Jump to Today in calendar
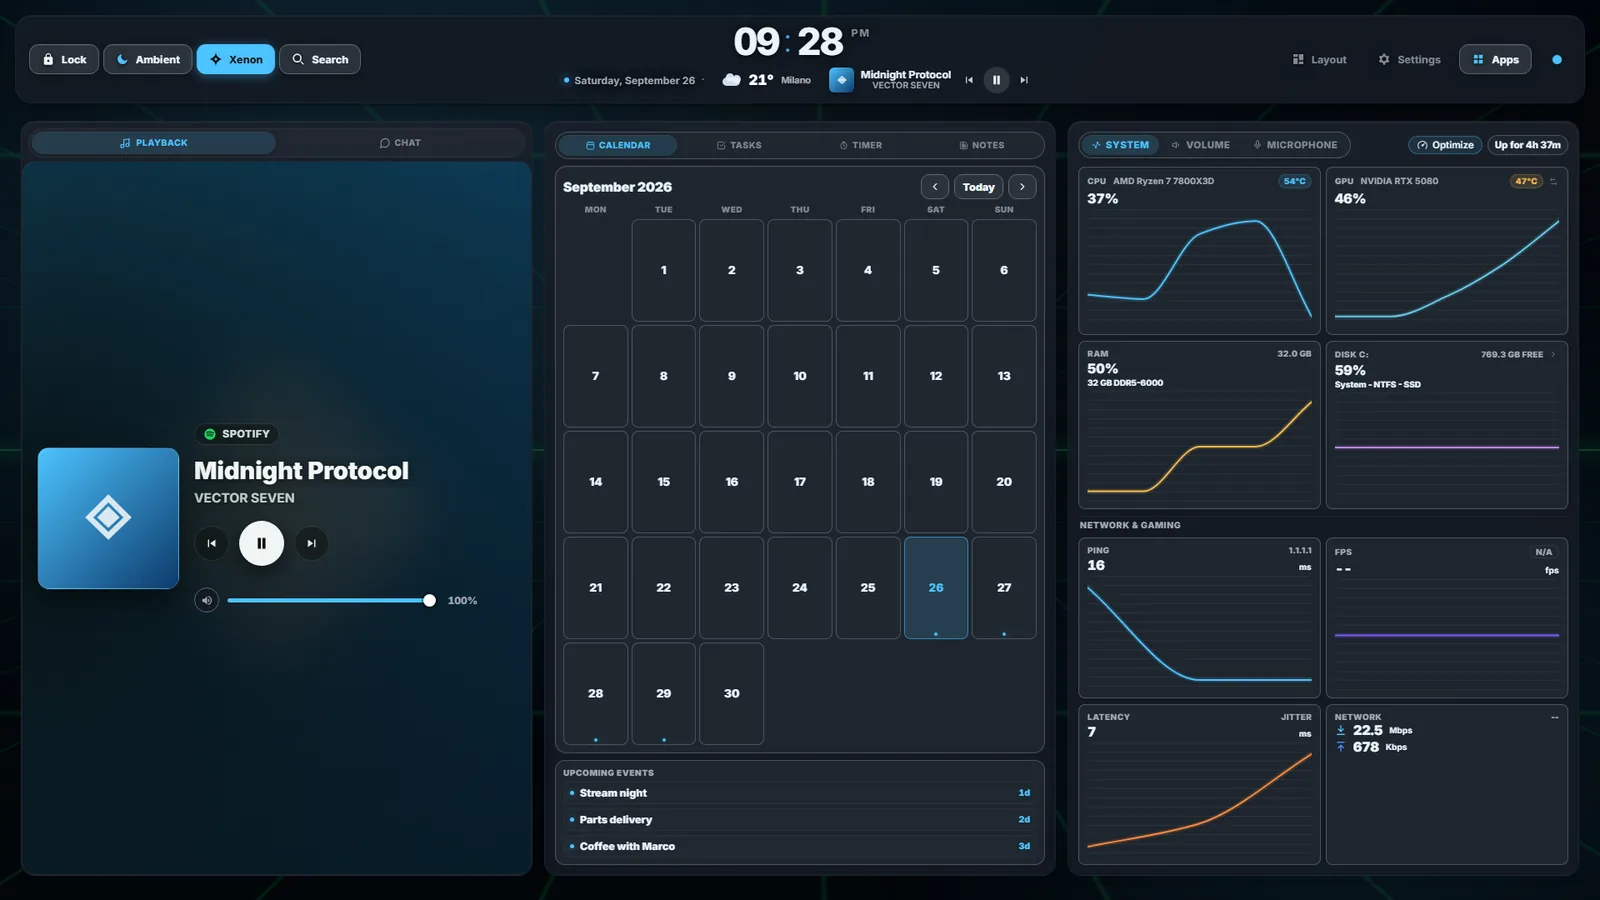 point(978,187)
